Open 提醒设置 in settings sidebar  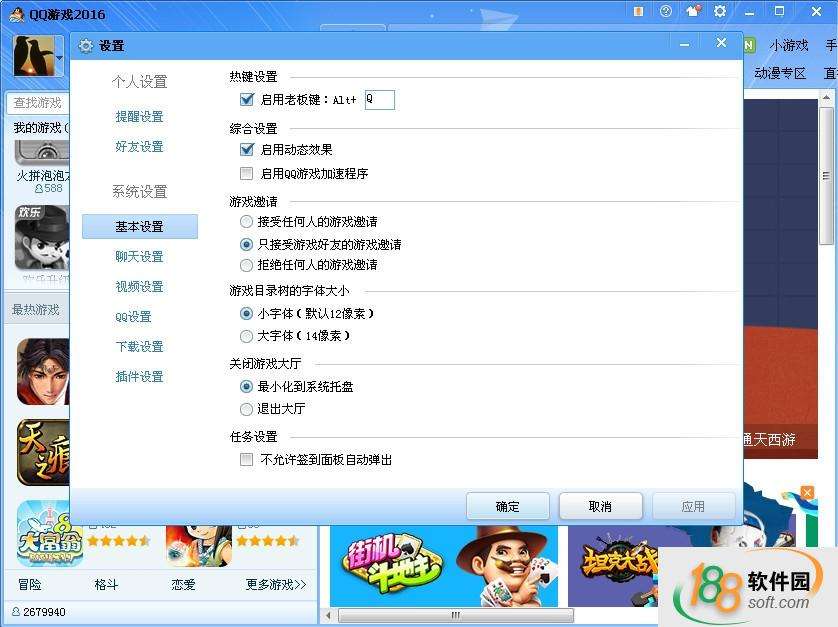click(139, 117)
